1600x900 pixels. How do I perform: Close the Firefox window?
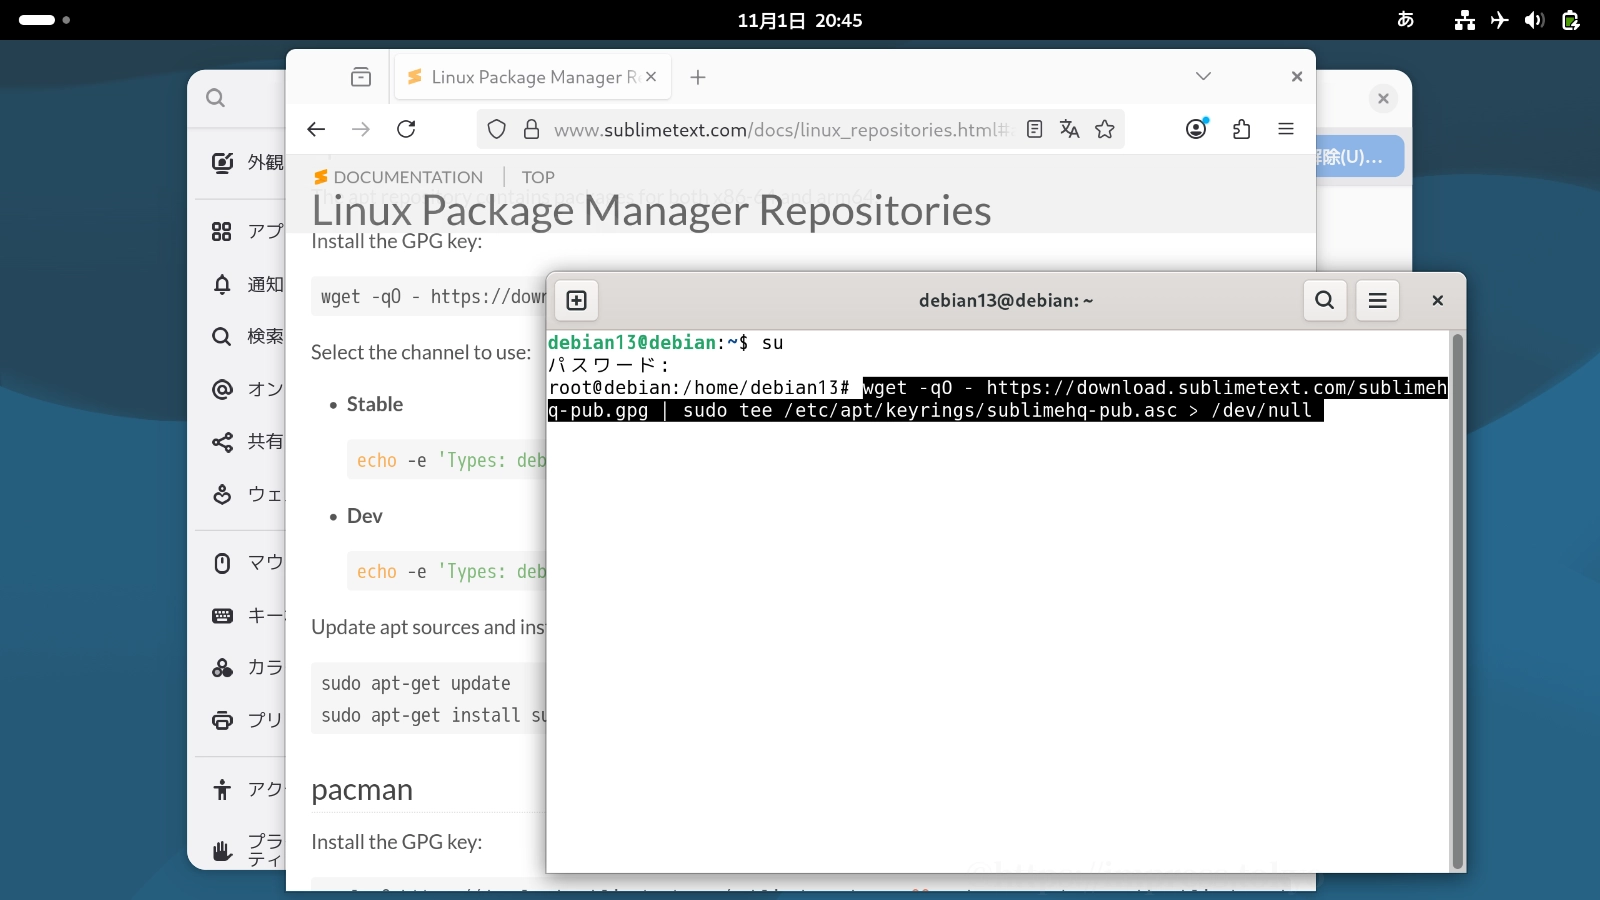[x=1297, y=77]
